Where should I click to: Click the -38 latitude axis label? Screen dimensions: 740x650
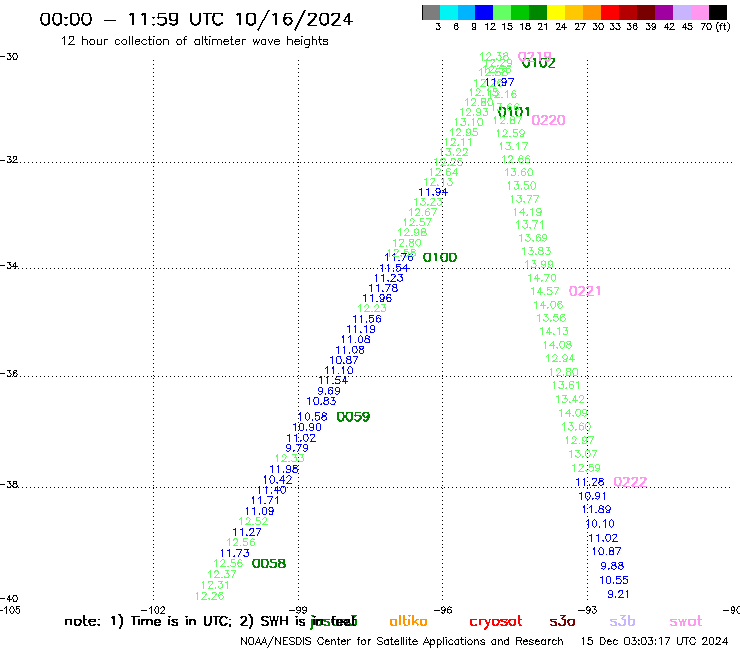coord(9,484)
